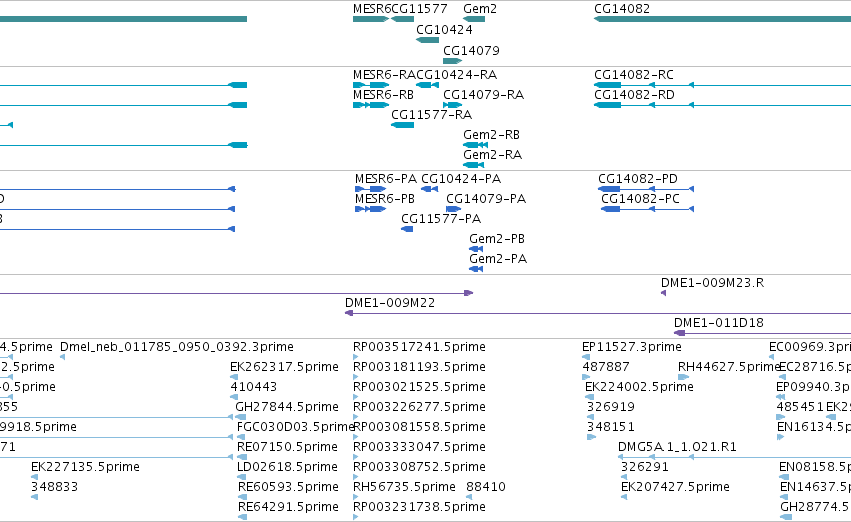Image resolution: width=851 pixels, height=522 pixels.
Task: Select EST RH56735.5prime
Action: click(404, 487)
